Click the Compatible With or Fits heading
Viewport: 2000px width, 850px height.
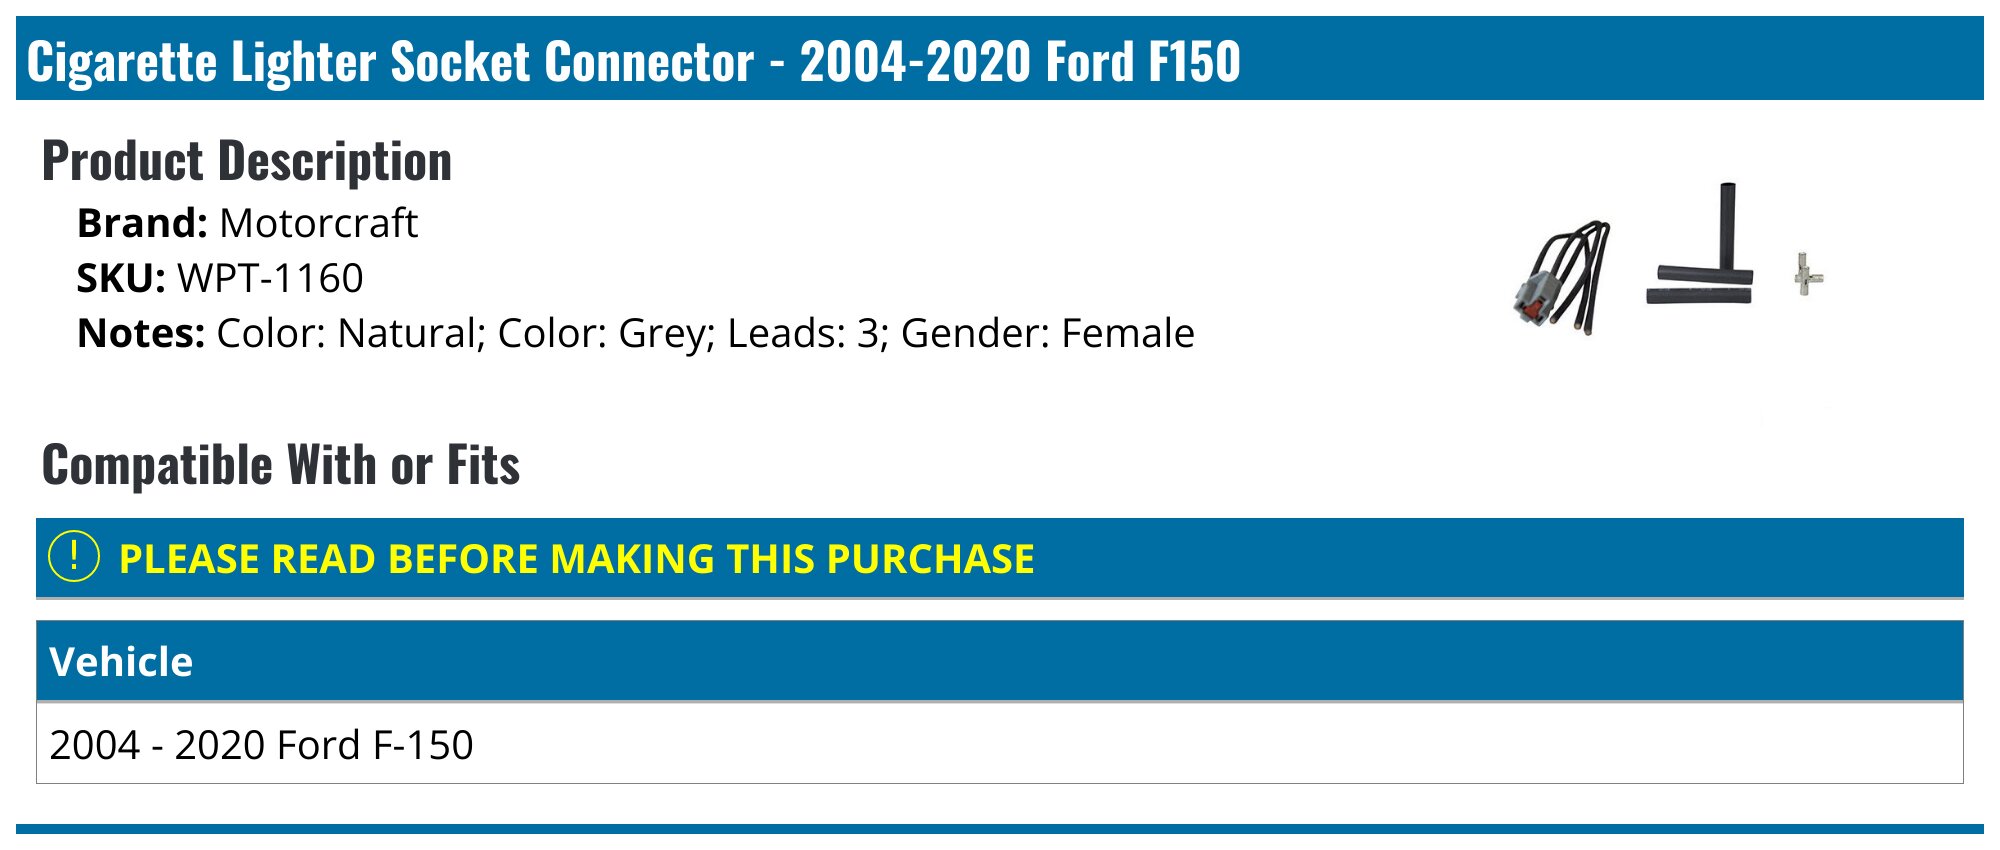click(x=281, y=465)
